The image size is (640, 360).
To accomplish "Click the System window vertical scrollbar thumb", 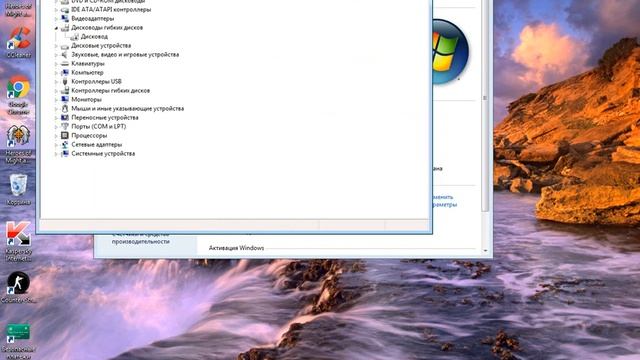I will (x=485, y=107).
